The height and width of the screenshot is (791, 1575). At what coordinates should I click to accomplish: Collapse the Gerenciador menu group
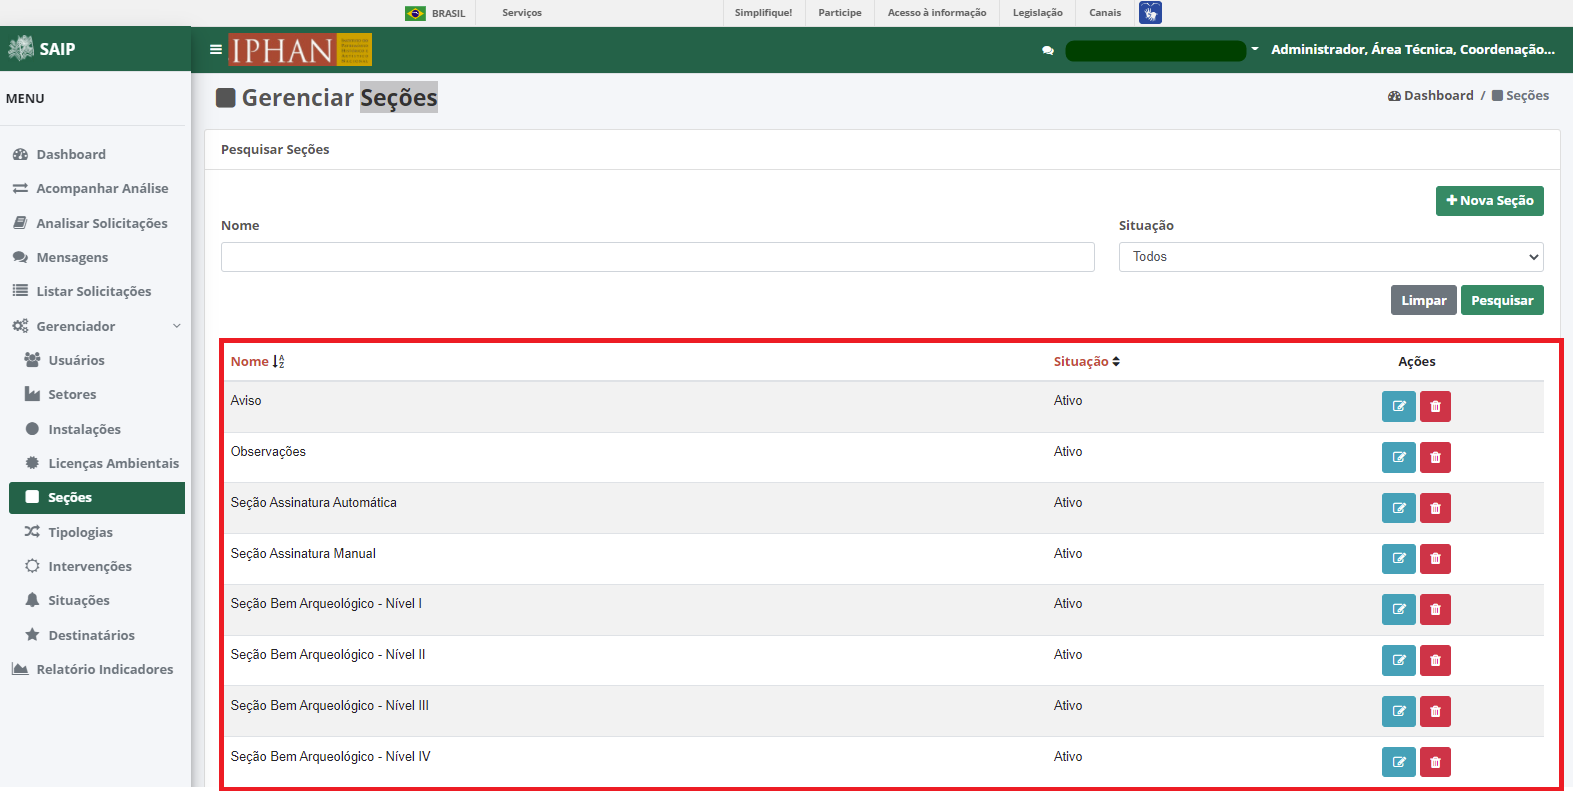(96, 326)
